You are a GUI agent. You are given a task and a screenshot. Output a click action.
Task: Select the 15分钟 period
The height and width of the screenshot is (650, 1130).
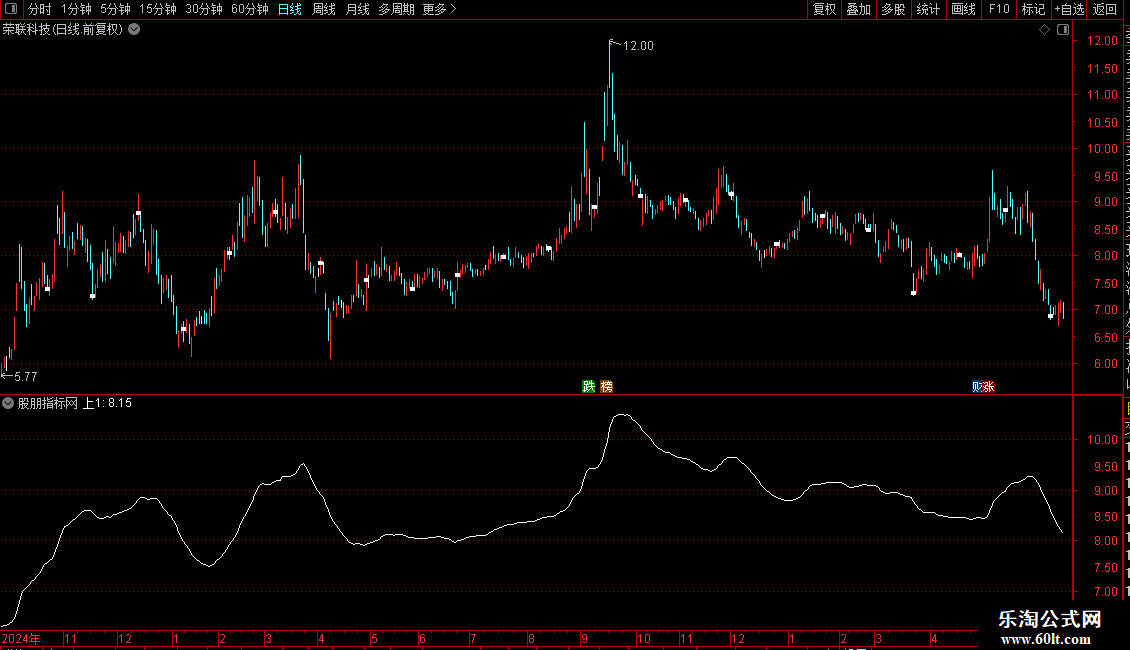click(158, 9)
